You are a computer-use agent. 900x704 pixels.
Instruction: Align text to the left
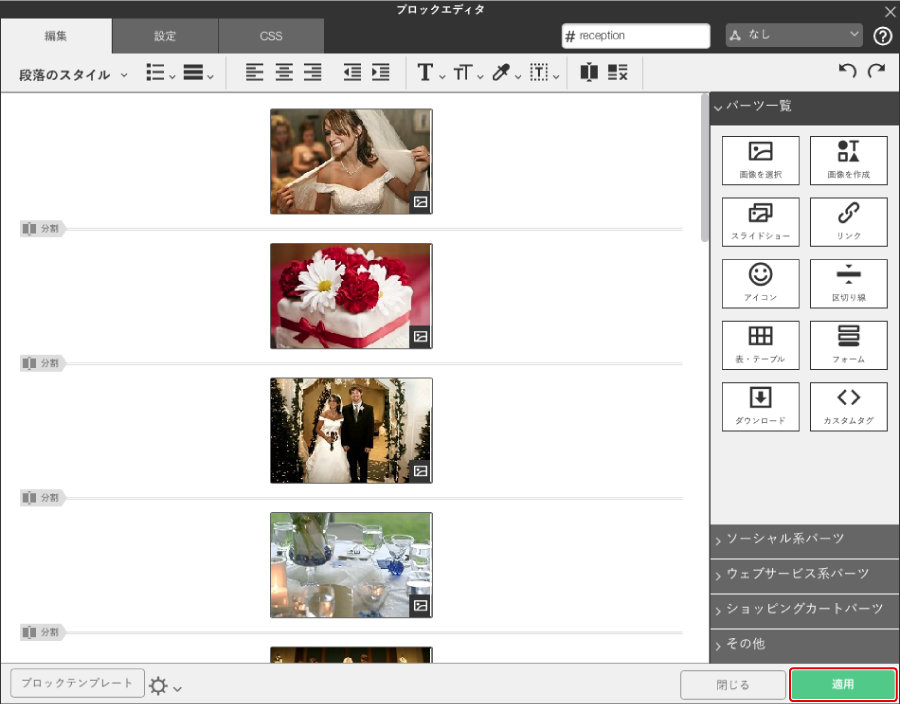(x=254, y=72)
